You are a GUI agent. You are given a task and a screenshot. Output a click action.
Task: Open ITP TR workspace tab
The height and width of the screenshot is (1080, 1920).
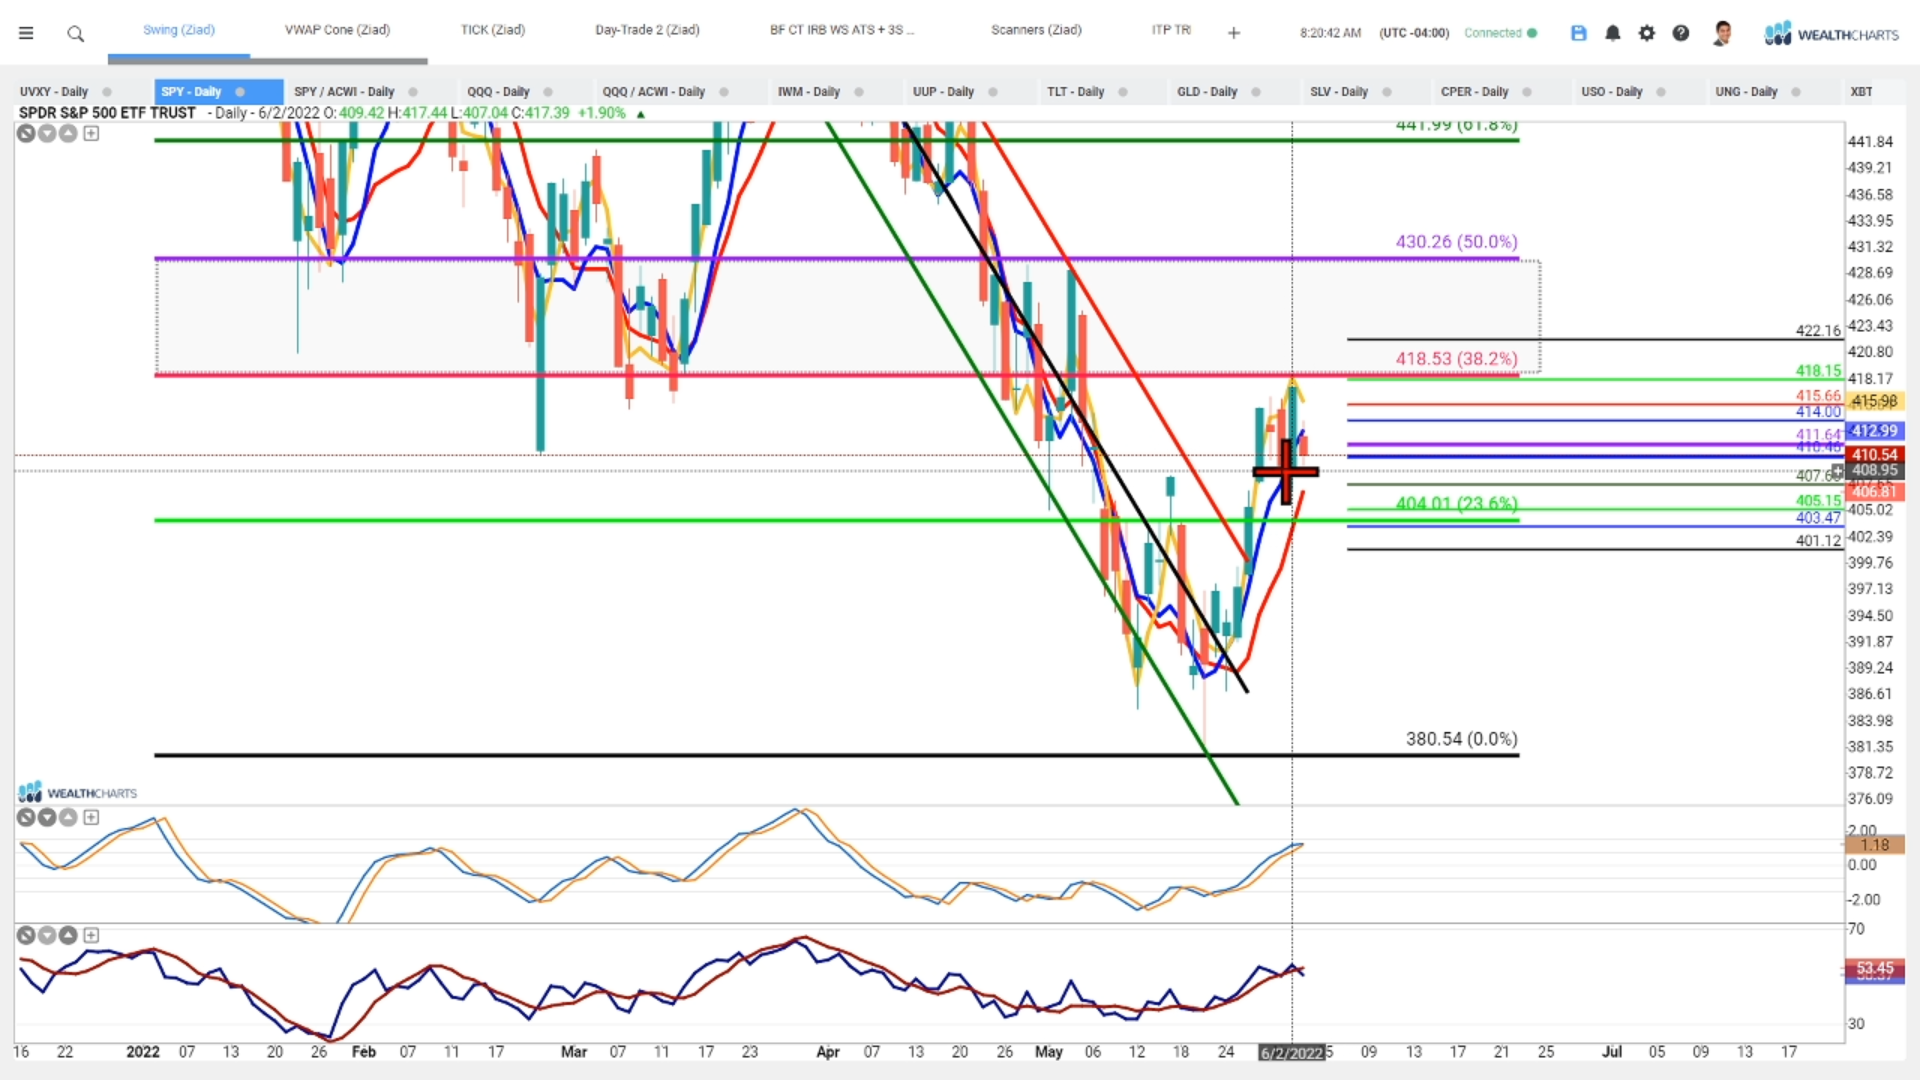1171,30
